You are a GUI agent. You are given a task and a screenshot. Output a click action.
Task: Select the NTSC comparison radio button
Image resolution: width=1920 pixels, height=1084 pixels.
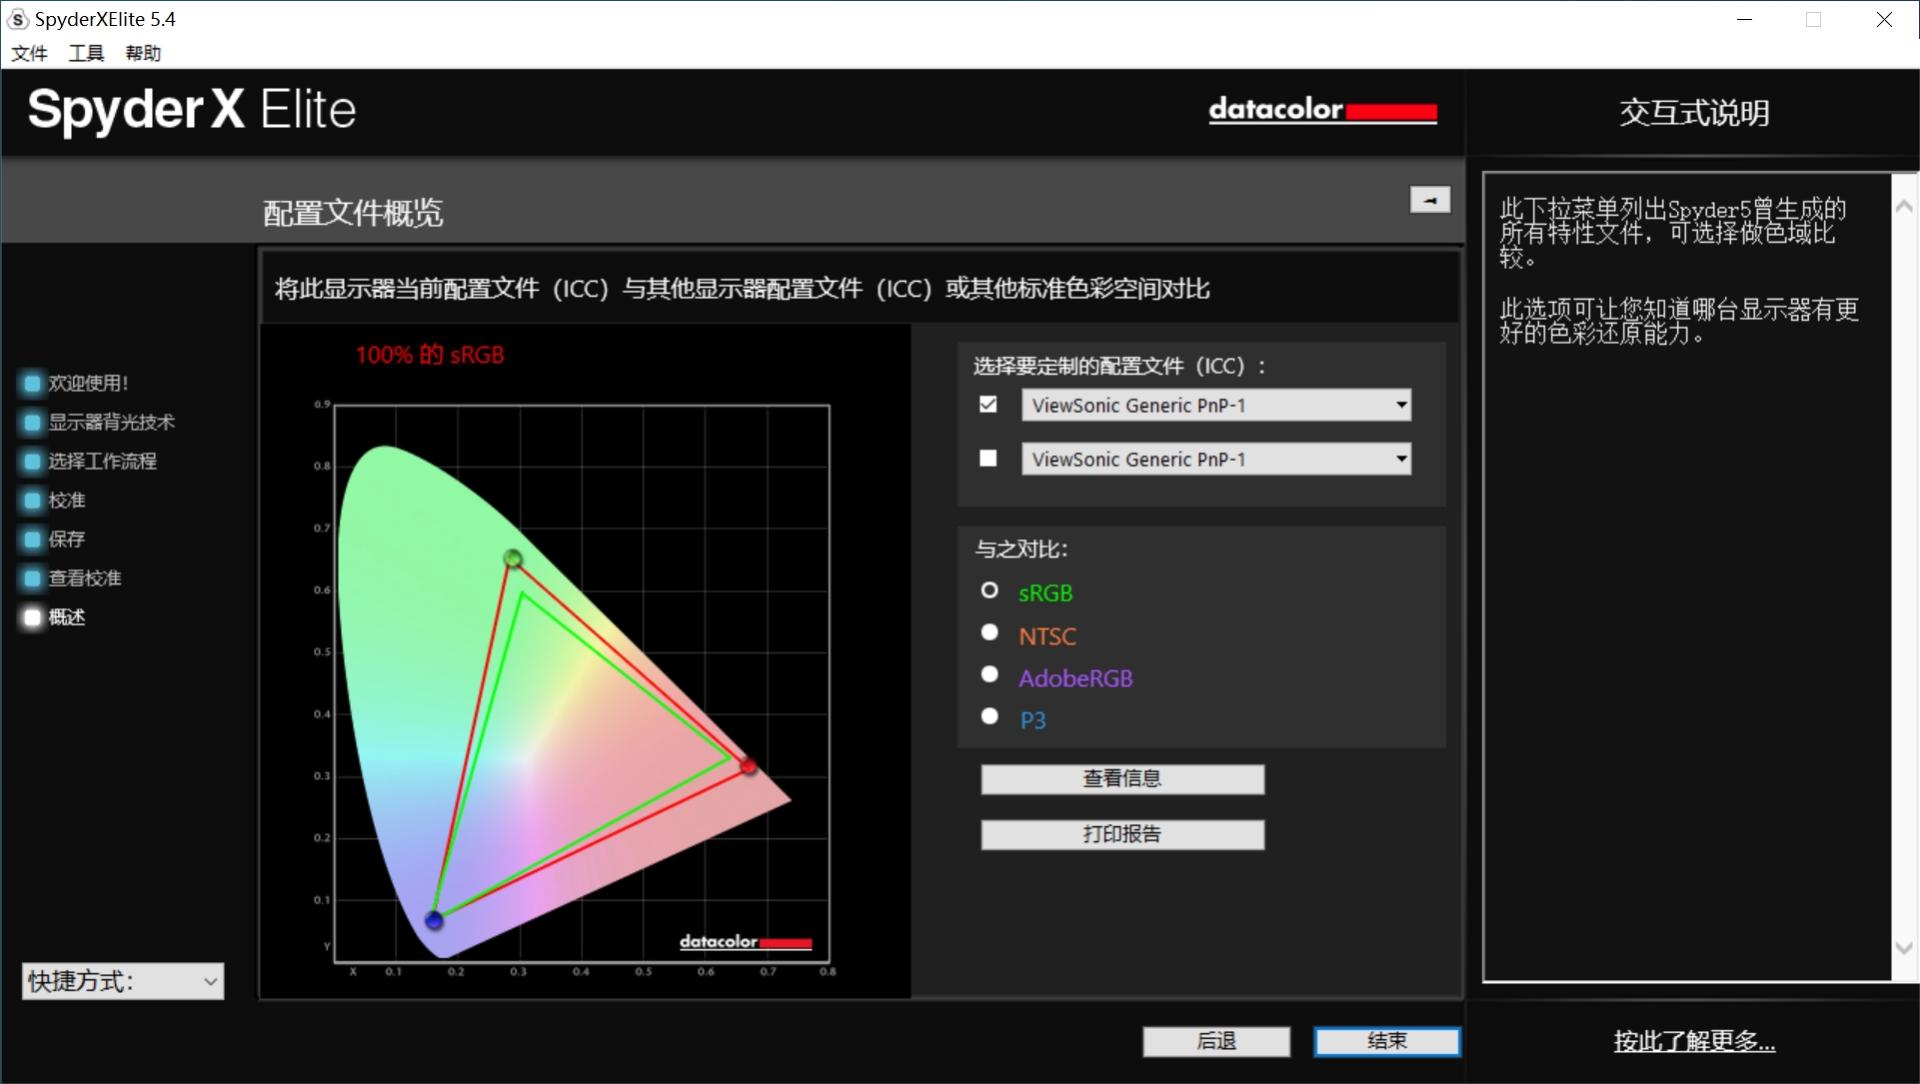point(990,632)
